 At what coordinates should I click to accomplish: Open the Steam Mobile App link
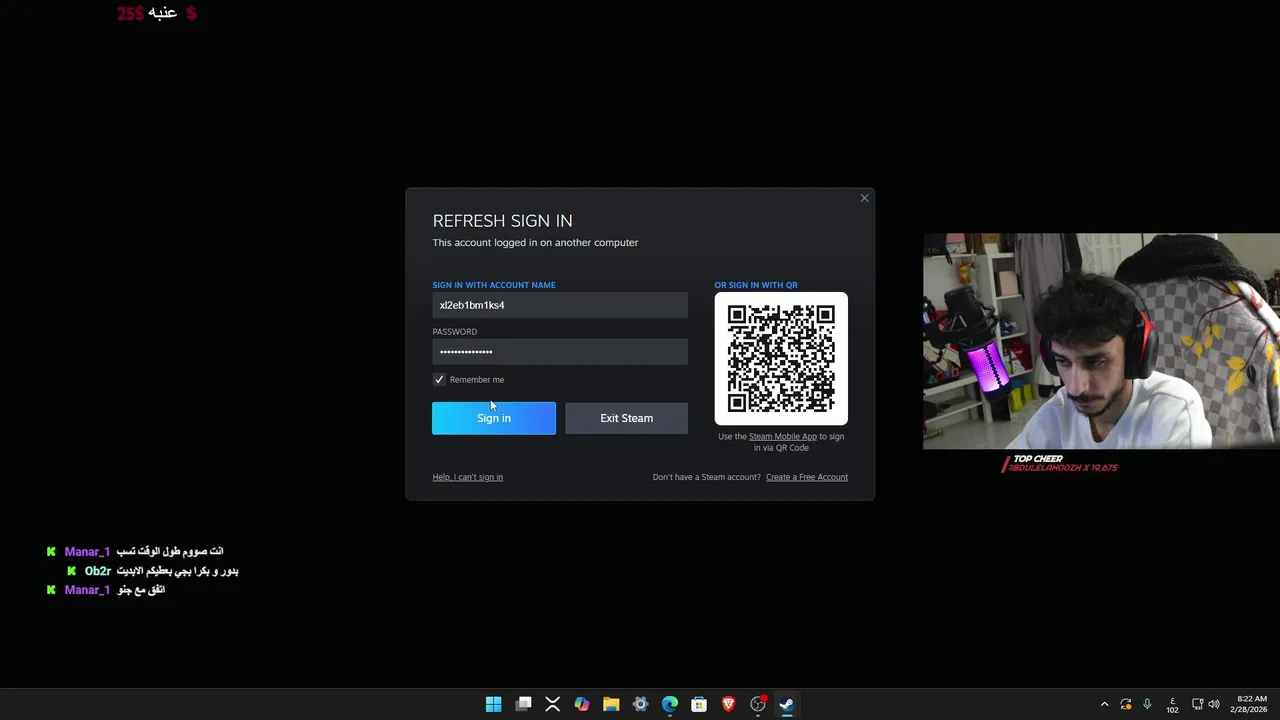pyautogui.click(x=782, y=436)
